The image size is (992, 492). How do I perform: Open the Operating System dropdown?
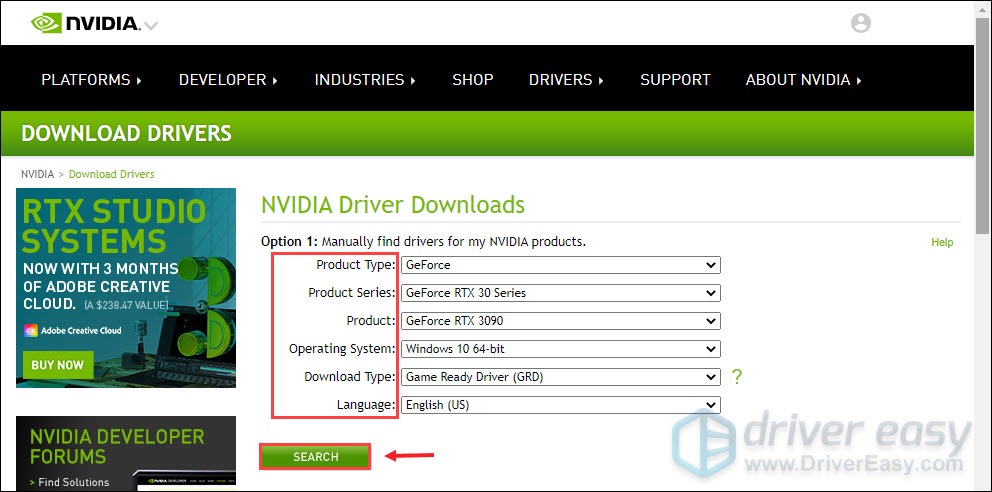coord(561,348)
